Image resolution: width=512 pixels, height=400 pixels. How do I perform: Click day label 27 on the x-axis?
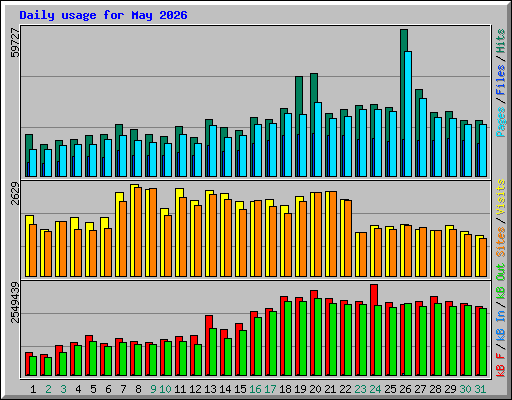pyautogui.click(x=420, y=389)
